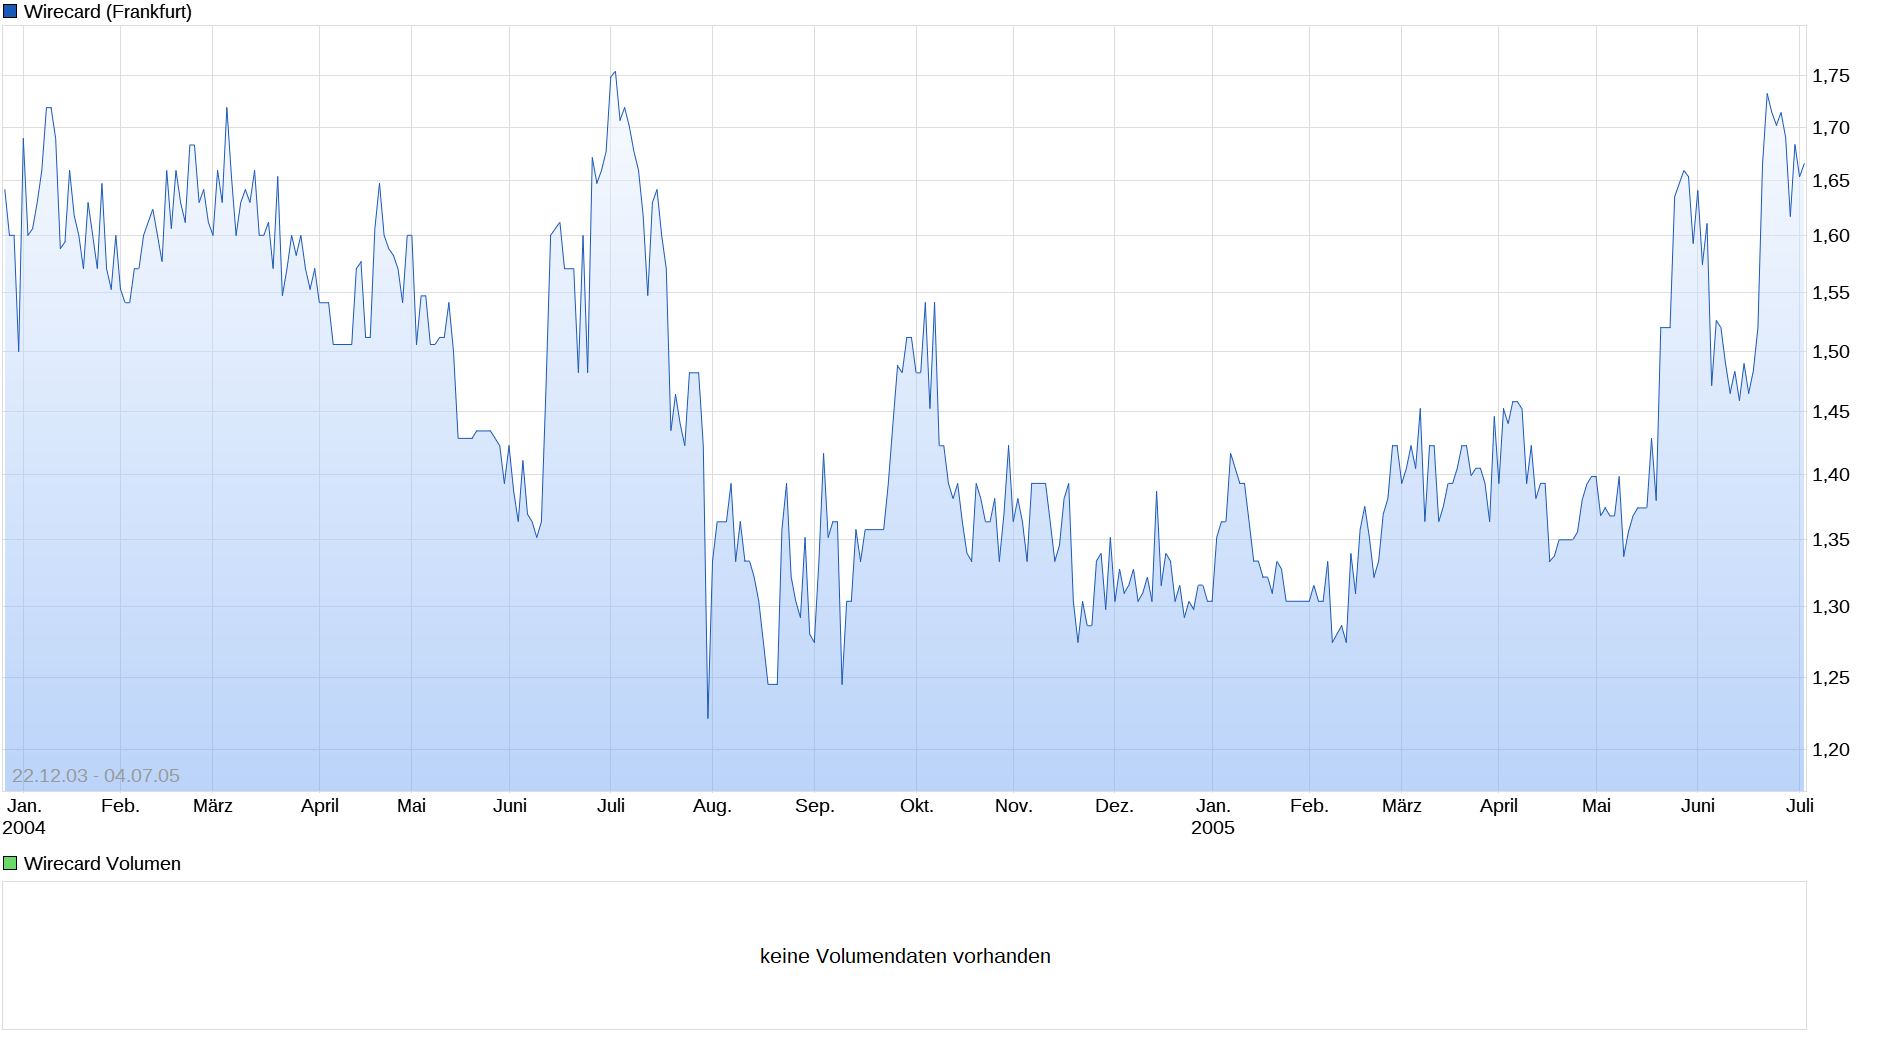Click the 1,40 price axis label
Viewport: 1880px width, 1049px height.
(x=1831, y=475)
